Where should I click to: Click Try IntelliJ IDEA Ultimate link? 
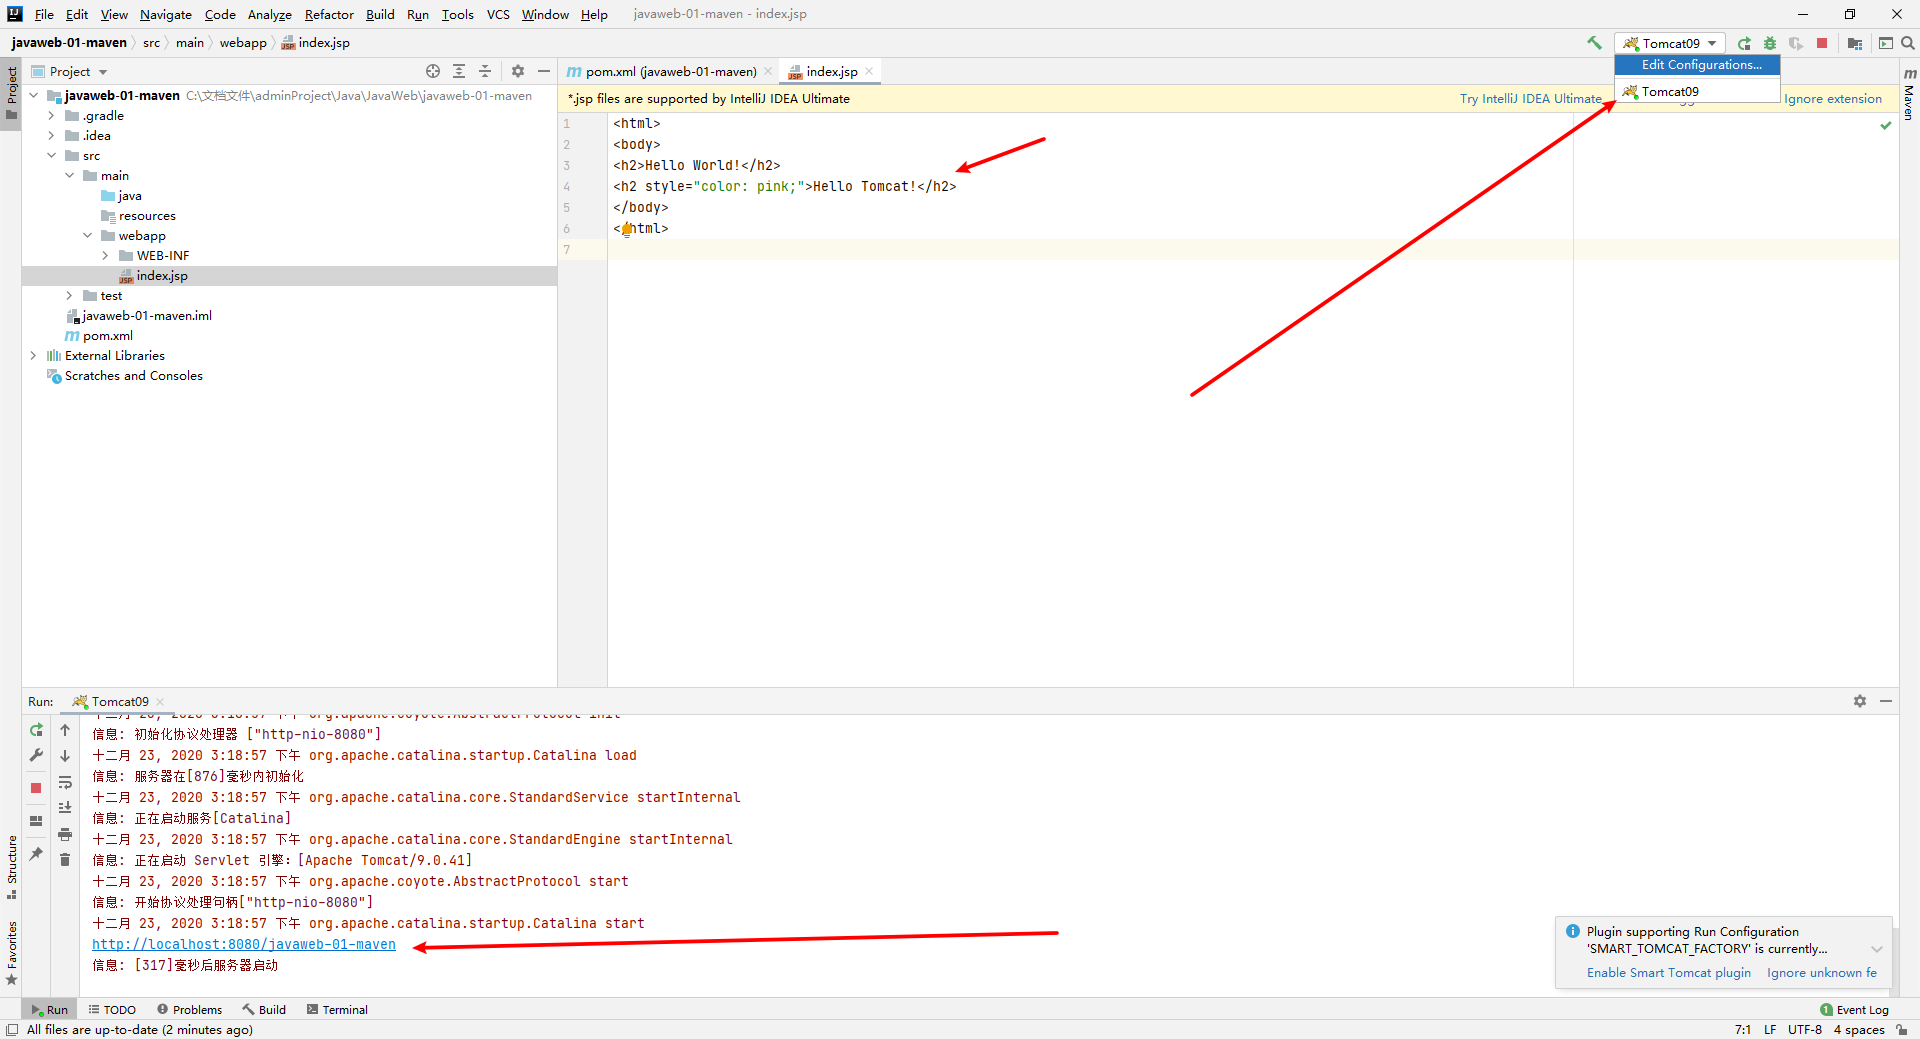[1531, 99]
